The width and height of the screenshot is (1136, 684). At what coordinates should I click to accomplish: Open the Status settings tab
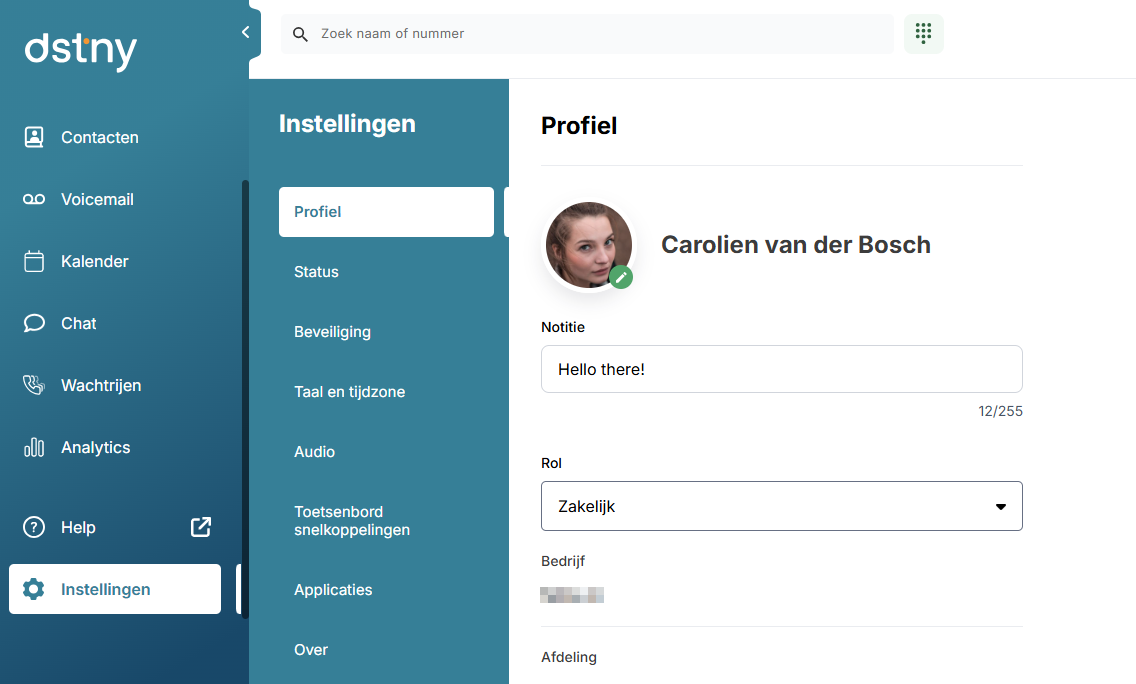[x=316, y=272]
